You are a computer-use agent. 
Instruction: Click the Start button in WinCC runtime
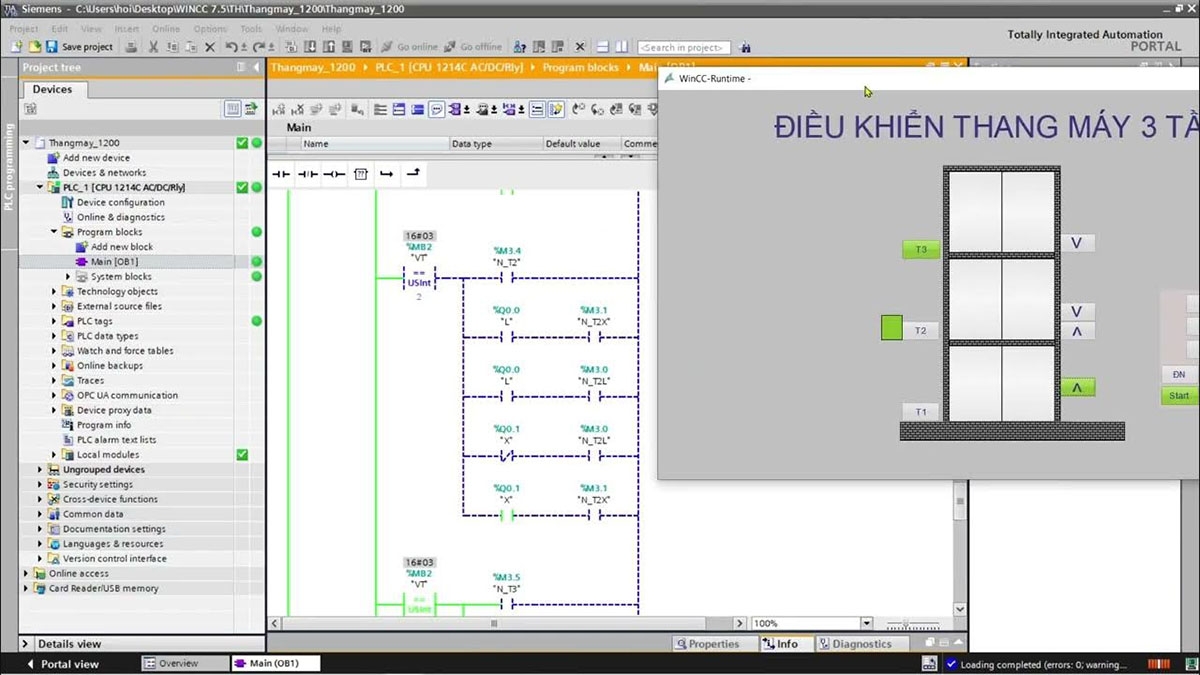(1179, 396)
